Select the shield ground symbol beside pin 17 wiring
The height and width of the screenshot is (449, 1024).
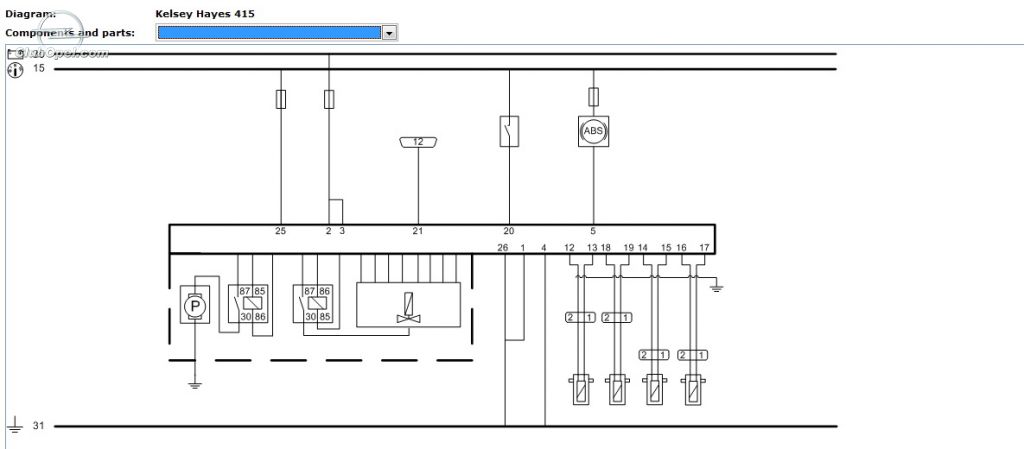[716, 288]
